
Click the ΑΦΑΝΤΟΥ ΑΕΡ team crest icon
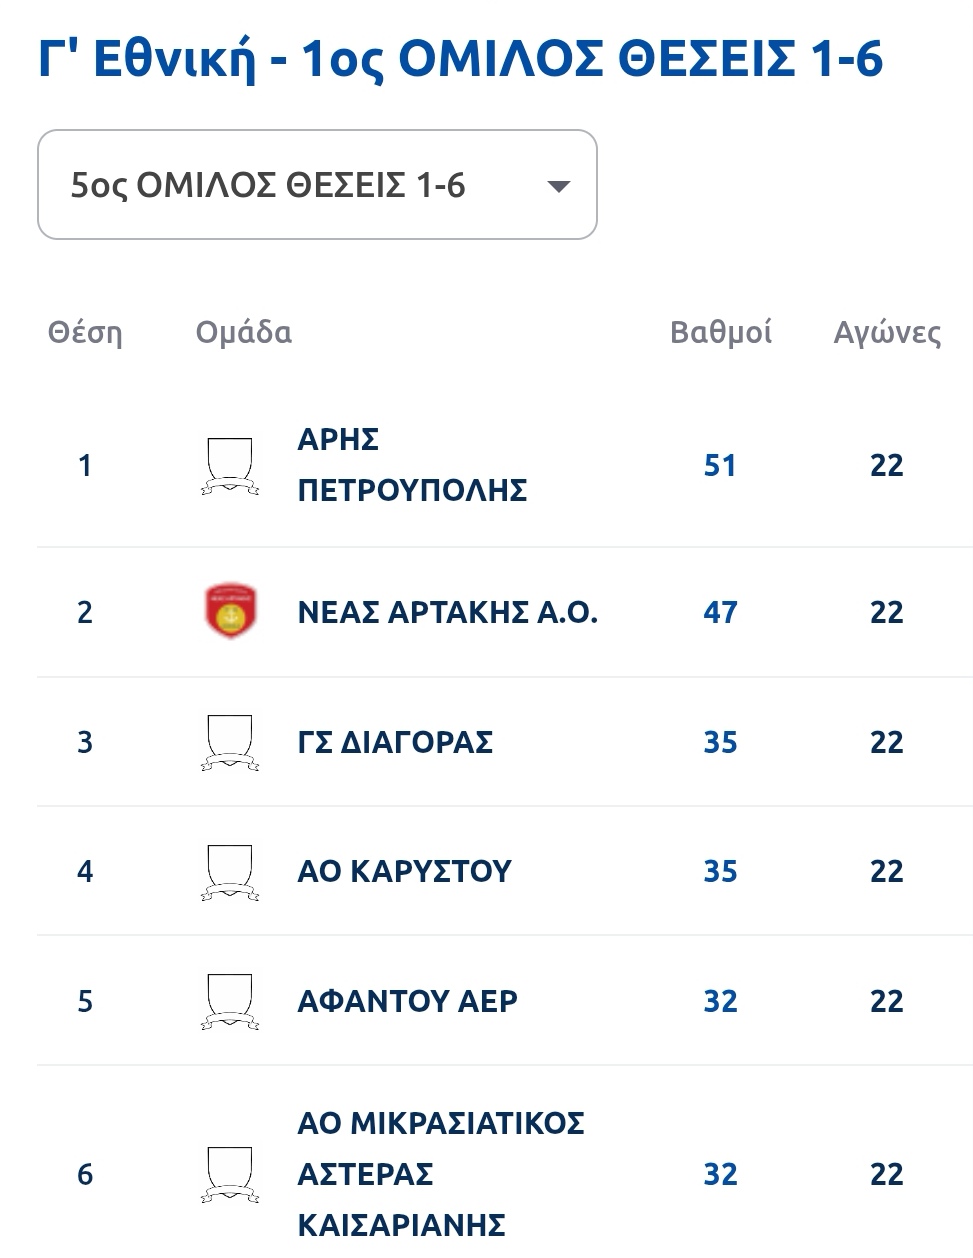point(230,1001)
